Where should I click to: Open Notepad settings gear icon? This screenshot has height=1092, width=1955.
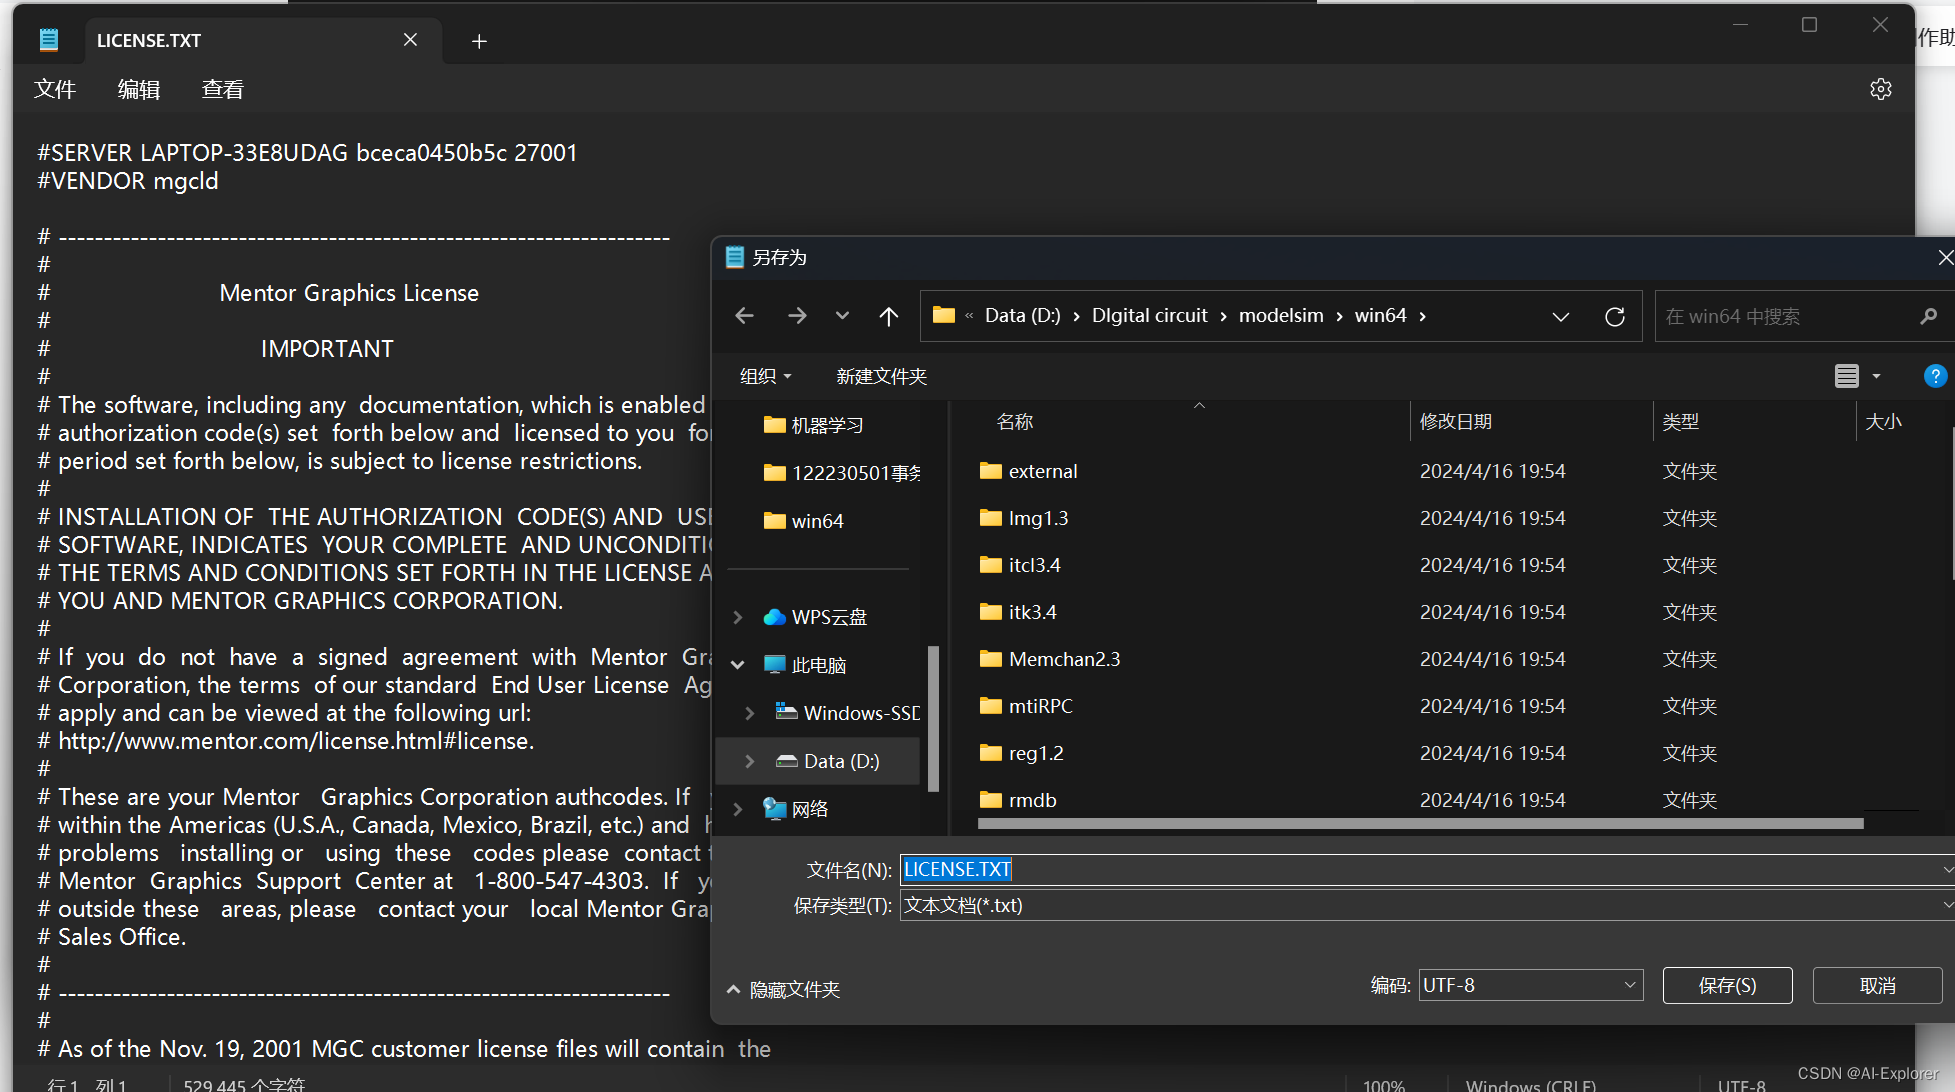(x=1880, y=89)
